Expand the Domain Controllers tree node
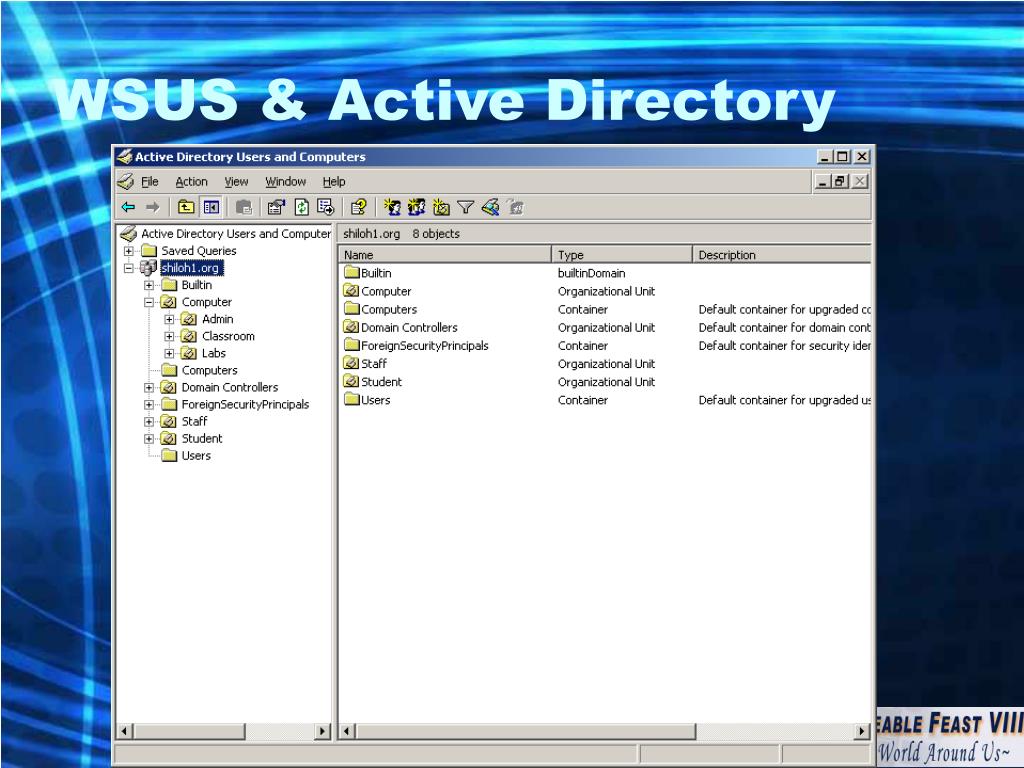The width and height of the screenshot is (1024, 768). pyautogui.click(x=149, y=387)
